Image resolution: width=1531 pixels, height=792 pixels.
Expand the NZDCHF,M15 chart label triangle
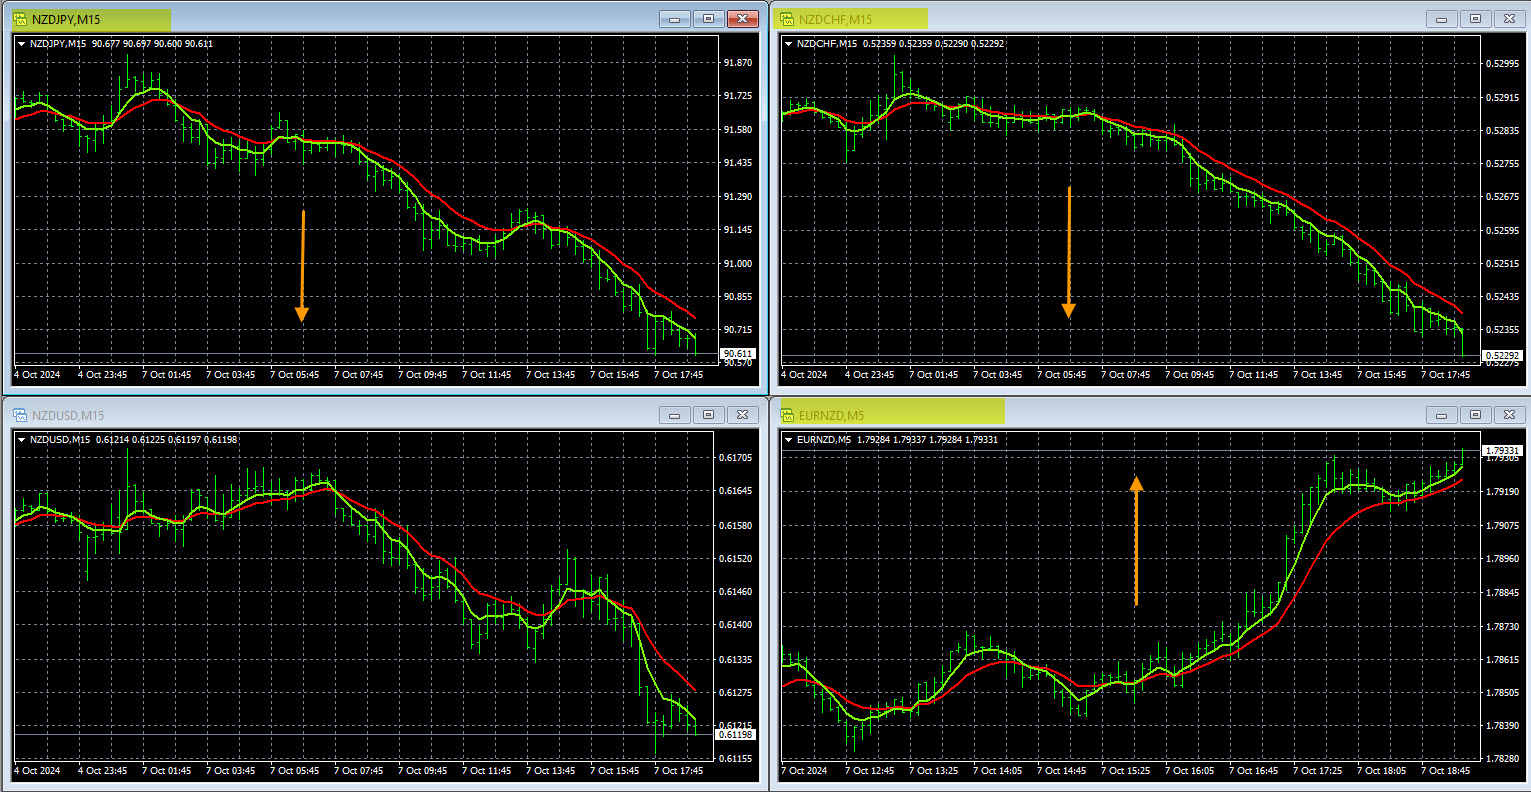(789, 44)
